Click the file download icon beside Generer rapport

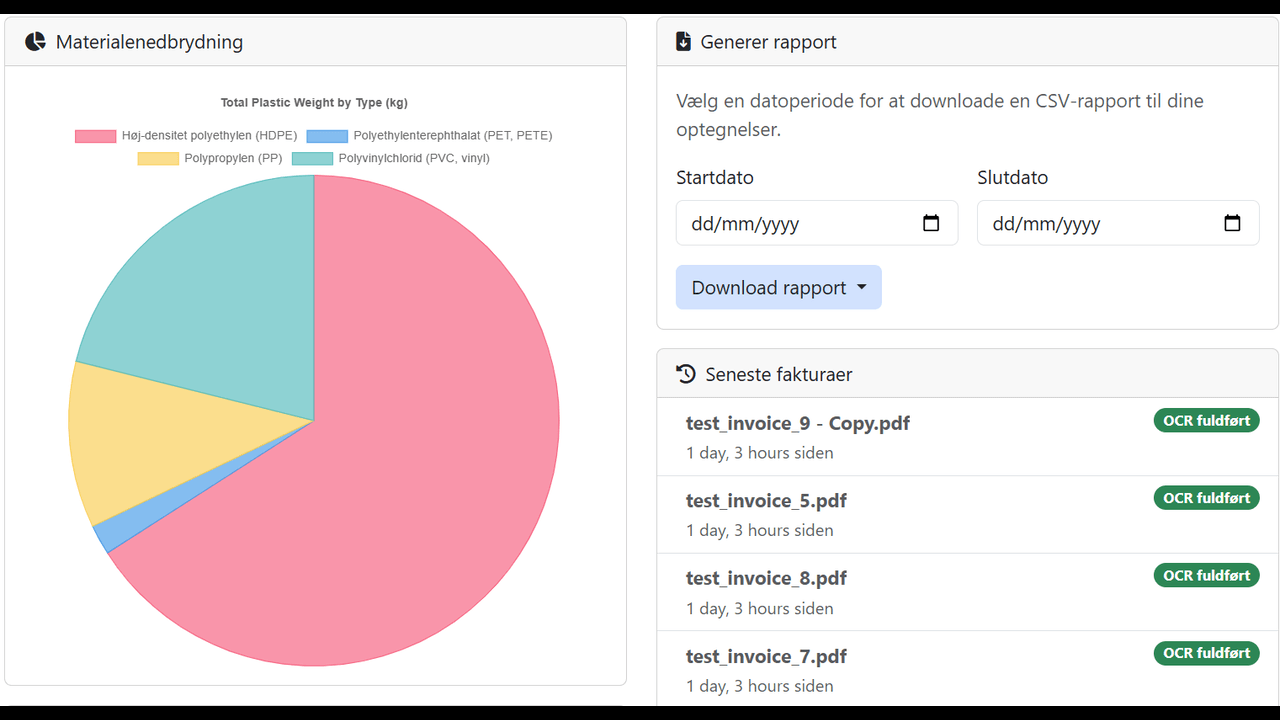click(x=684, y=42)
